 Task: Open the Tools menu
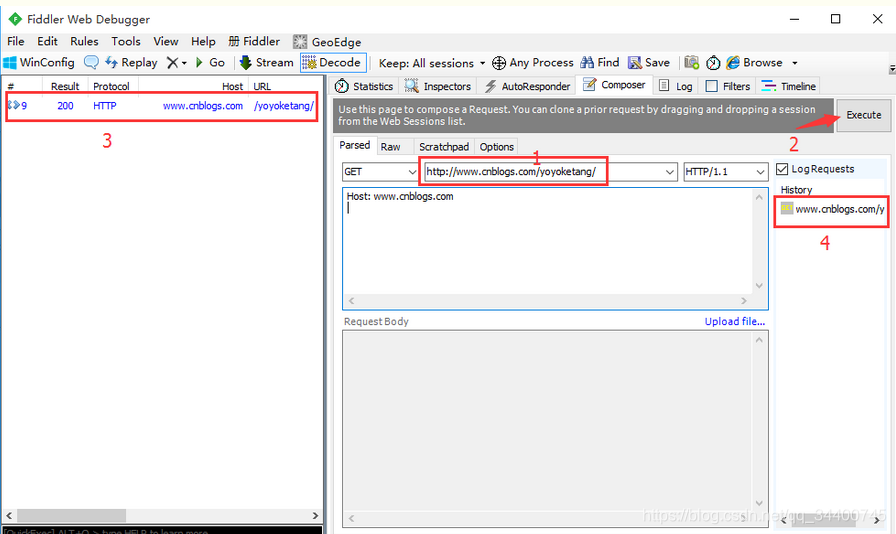click(126, 41)
